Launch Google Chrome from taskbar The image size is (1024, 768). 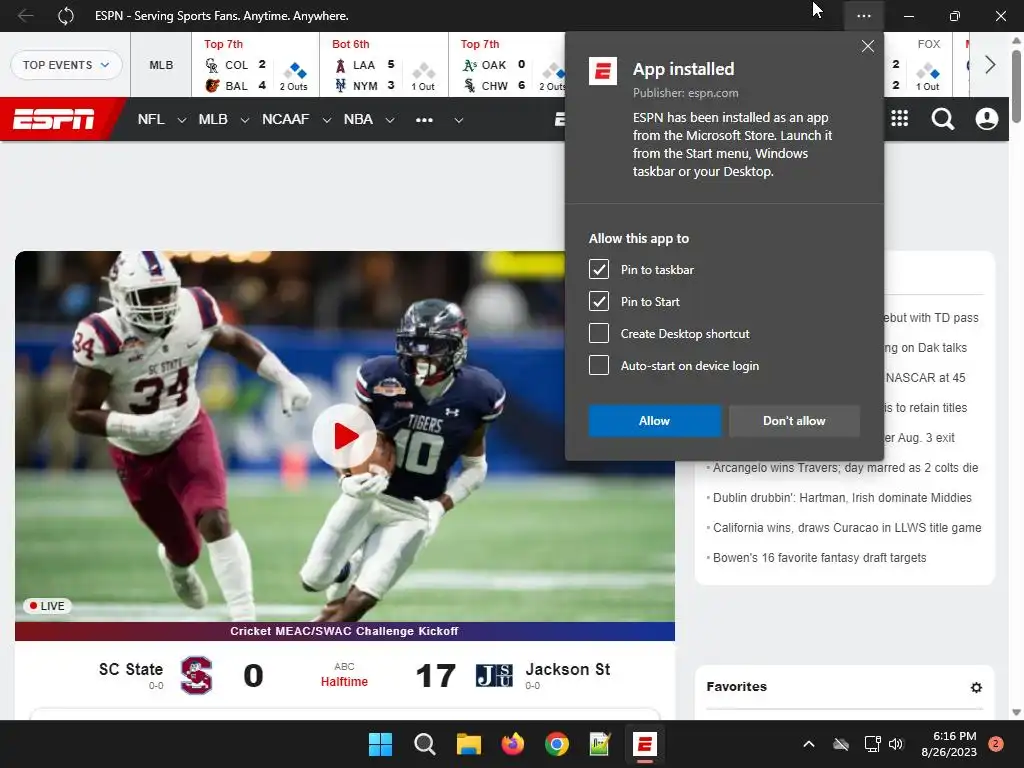556,744
